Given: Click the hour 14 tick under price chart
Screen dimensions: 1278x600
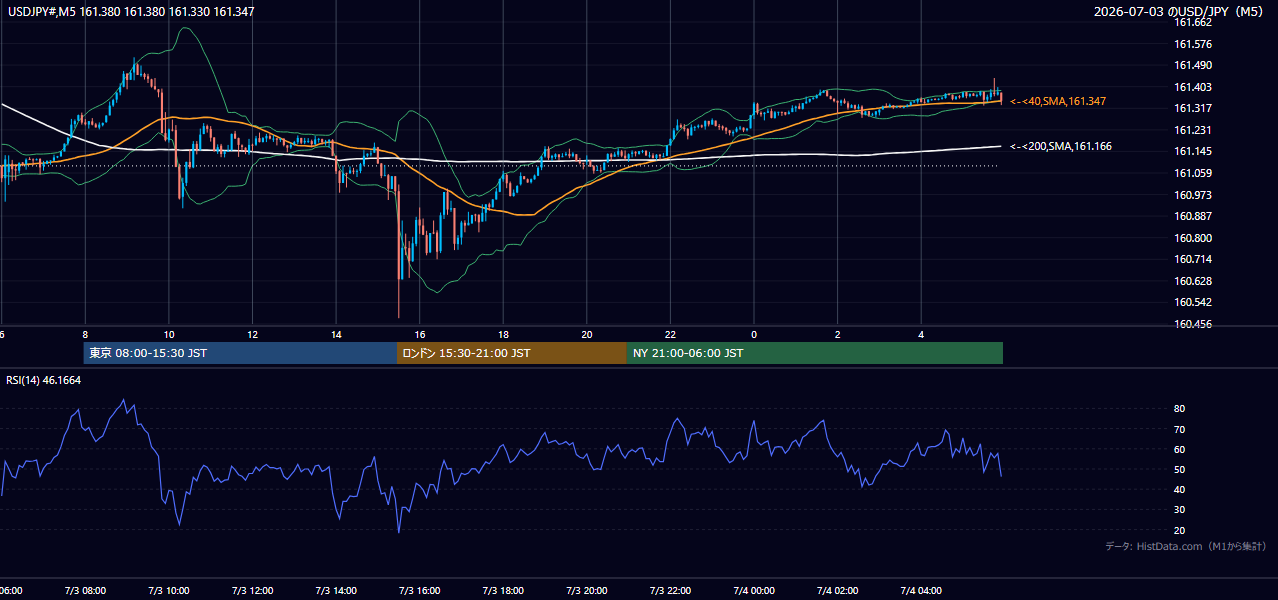Looking at the screenshot, I should coord(336,335).
